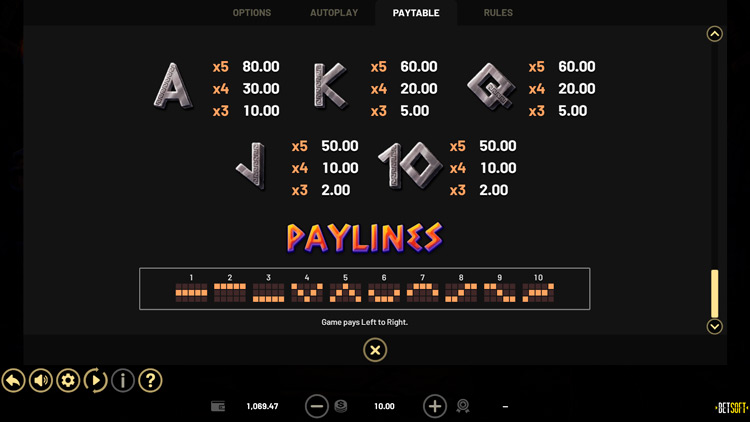Decrease bet with minus button

click(x=317, y=406)
